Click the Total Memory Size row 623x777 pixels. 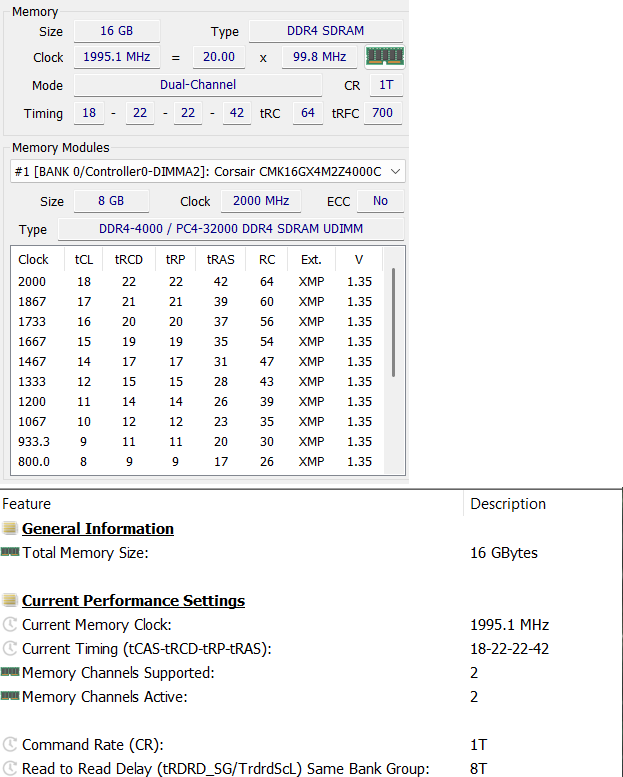311,553
